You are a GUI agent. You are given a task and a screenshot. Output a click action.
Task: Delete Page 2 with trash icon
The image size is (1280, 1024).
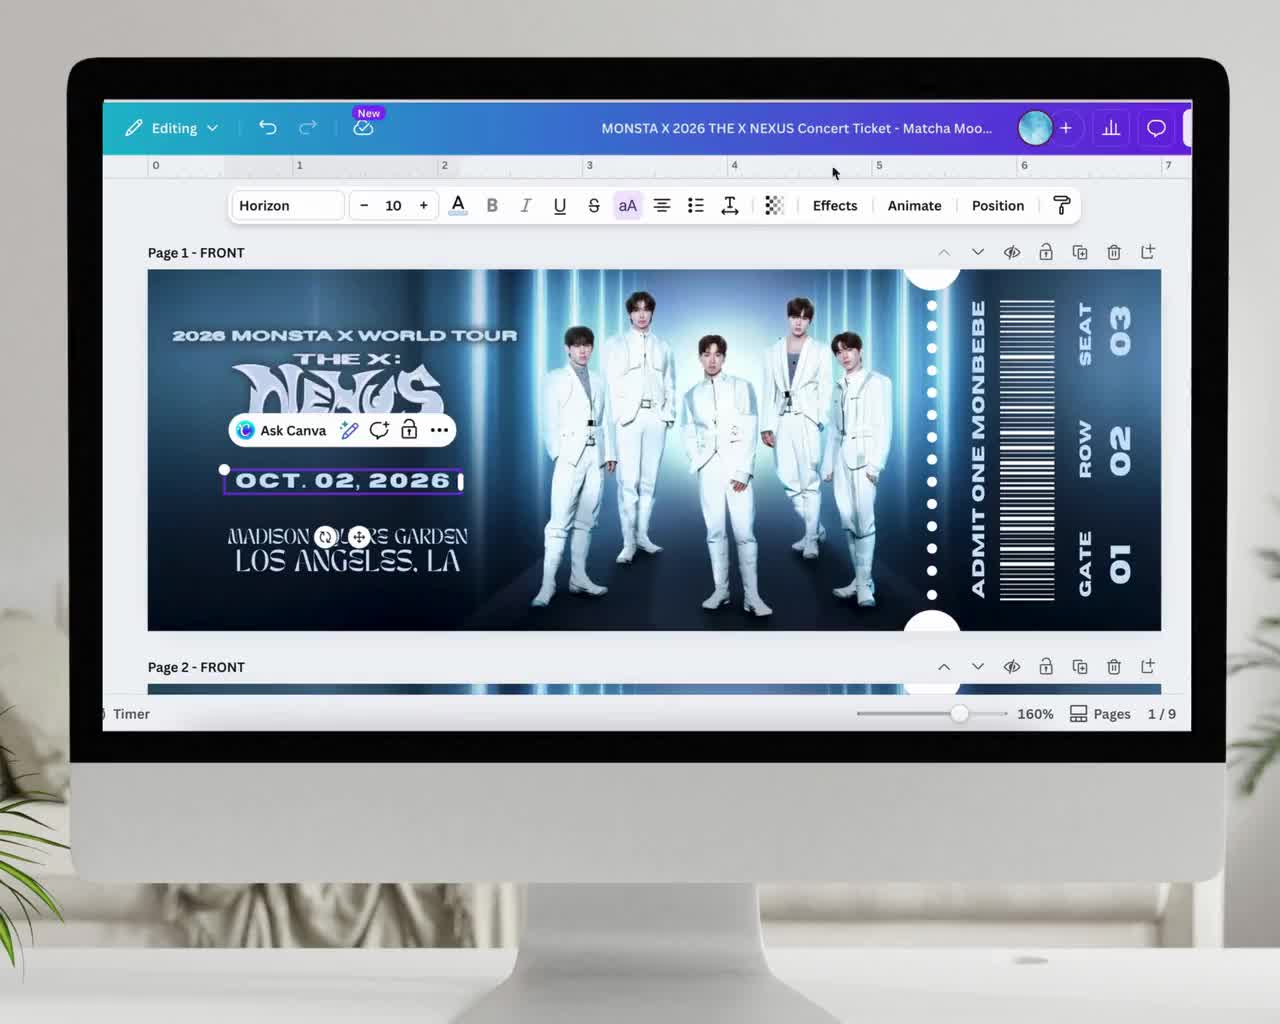[1114, 666]
